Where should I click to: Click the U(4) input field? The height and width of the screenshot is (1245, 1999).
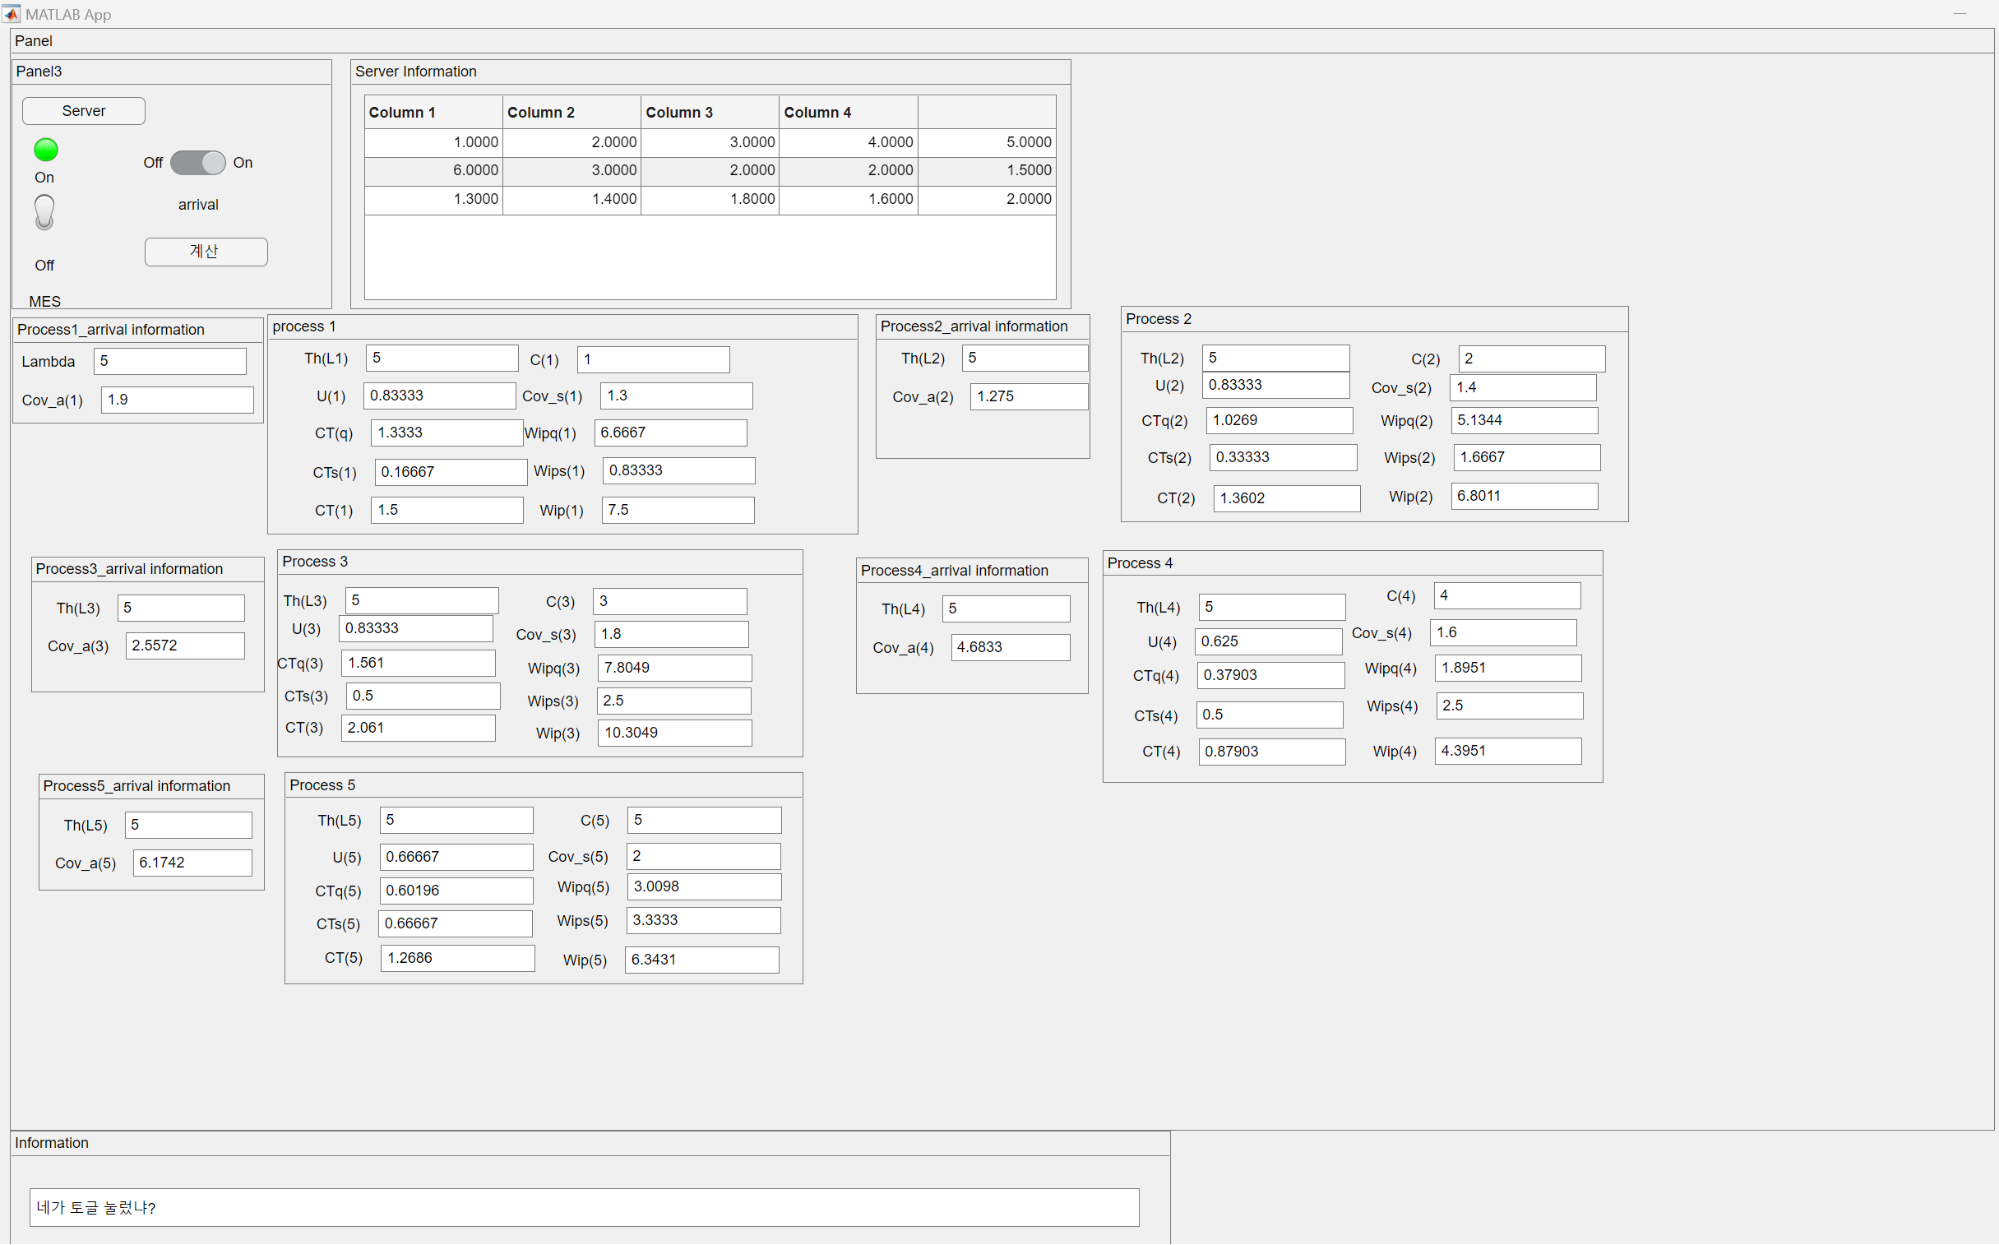click(1269, 642)
